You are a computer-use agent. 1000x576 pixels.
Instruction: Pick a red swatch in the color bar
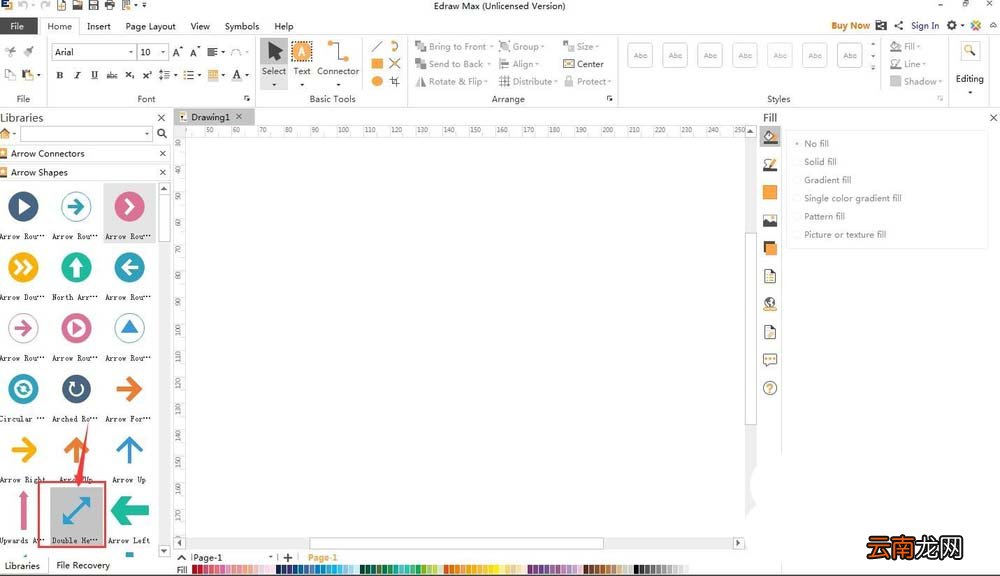(196, 570)
